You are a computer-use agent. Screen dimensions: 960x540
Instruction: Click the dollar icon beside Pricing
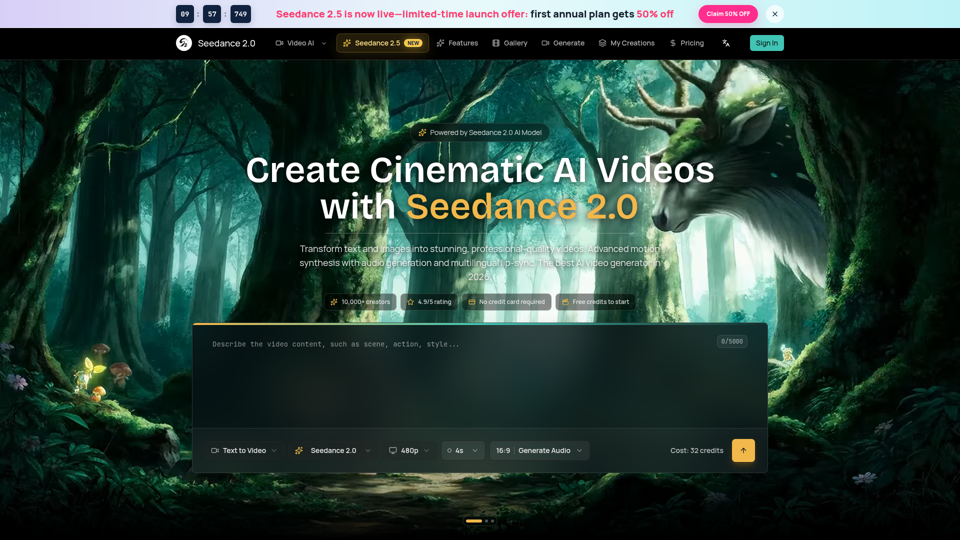pyautogui.click(x=673, y=43)
